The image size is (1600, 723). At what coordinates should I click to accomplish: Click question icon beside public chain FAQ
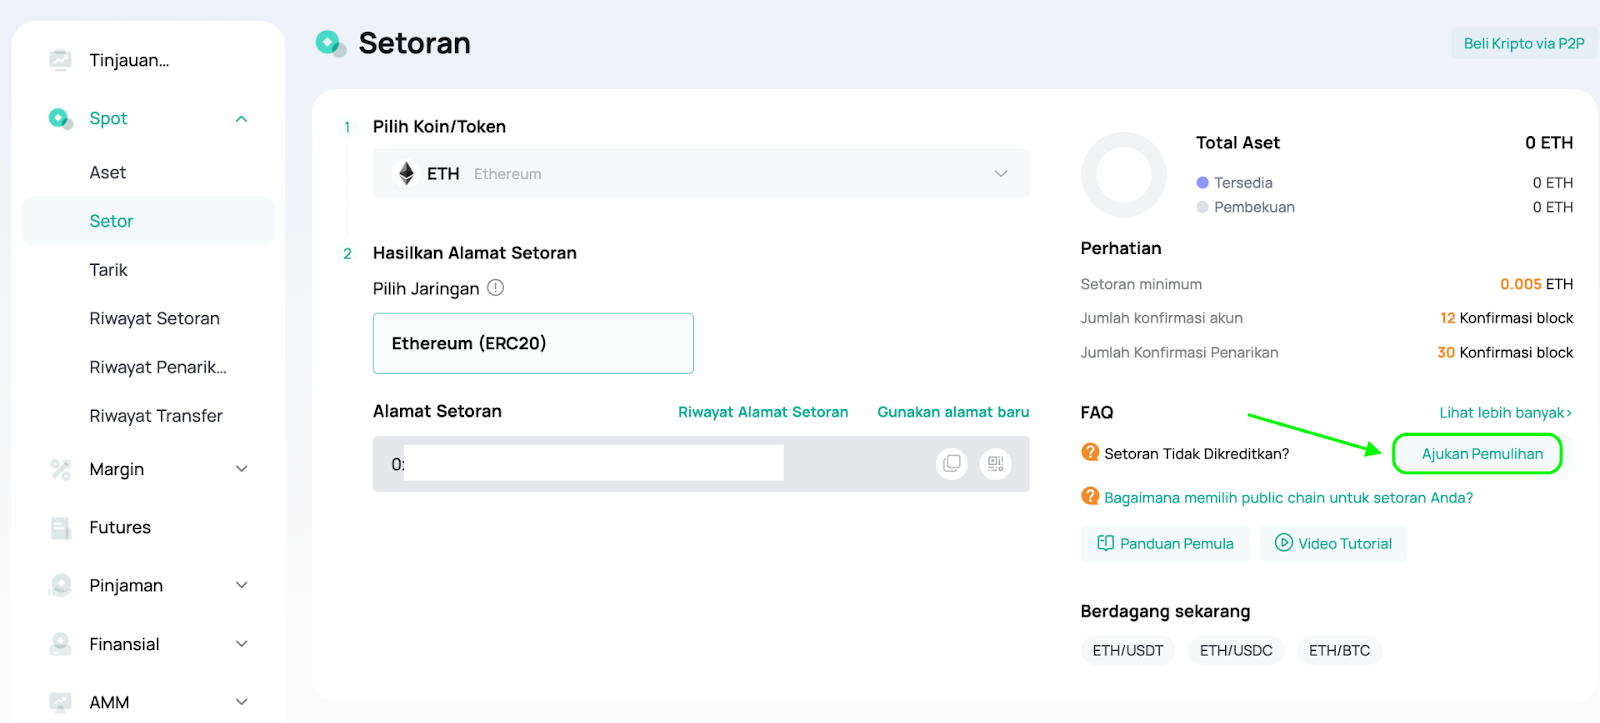pyautogui.click(x=1090, y=497)
